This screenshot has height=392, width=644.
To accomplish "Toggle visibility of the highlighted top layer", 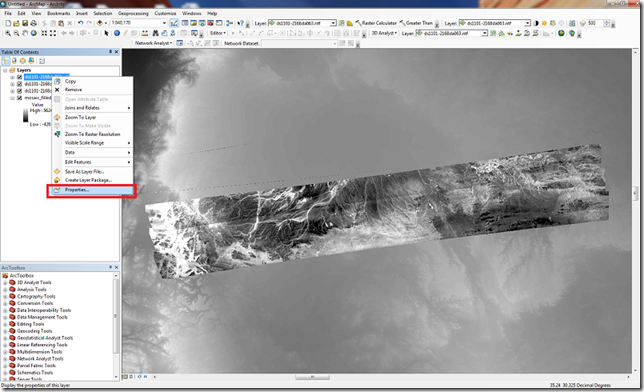I will pos(19,77).
